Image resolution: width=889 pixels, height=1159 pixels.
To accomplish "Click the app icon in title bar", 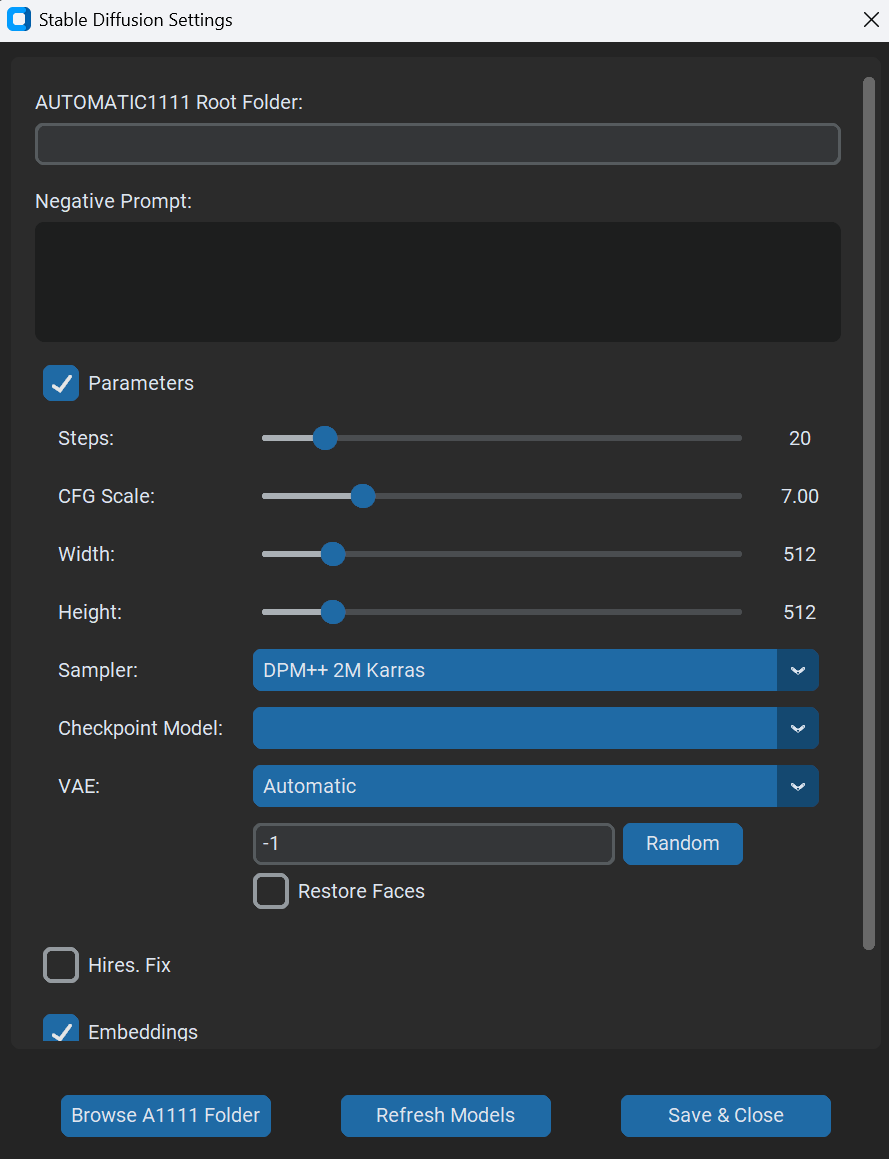I will (18, 20).
